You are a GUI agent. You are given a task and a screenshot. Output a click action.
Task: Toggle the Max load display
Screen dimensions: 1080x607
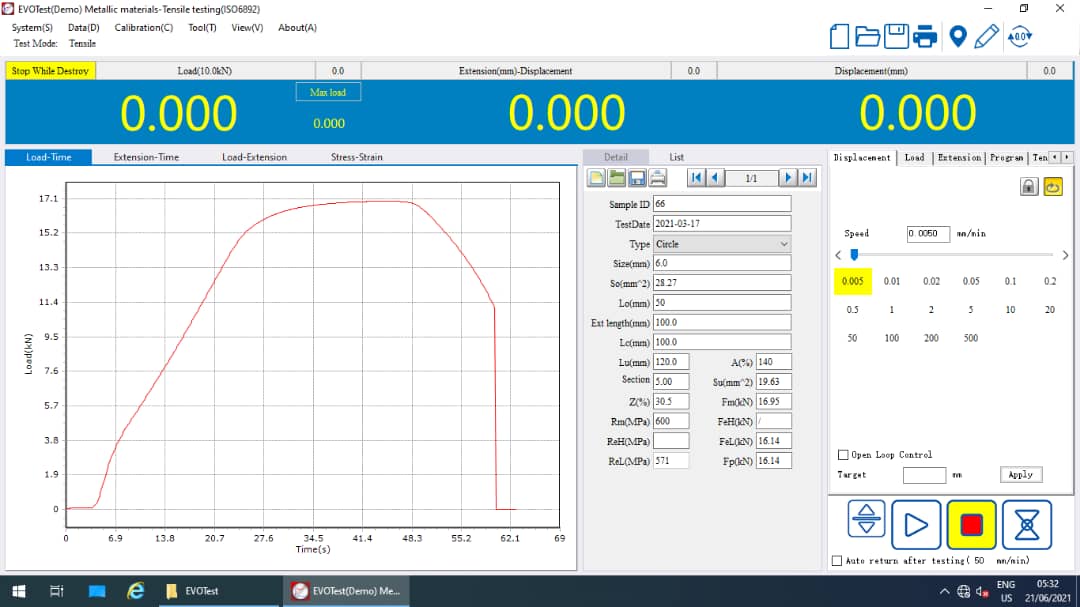click(x=328, y=91)
